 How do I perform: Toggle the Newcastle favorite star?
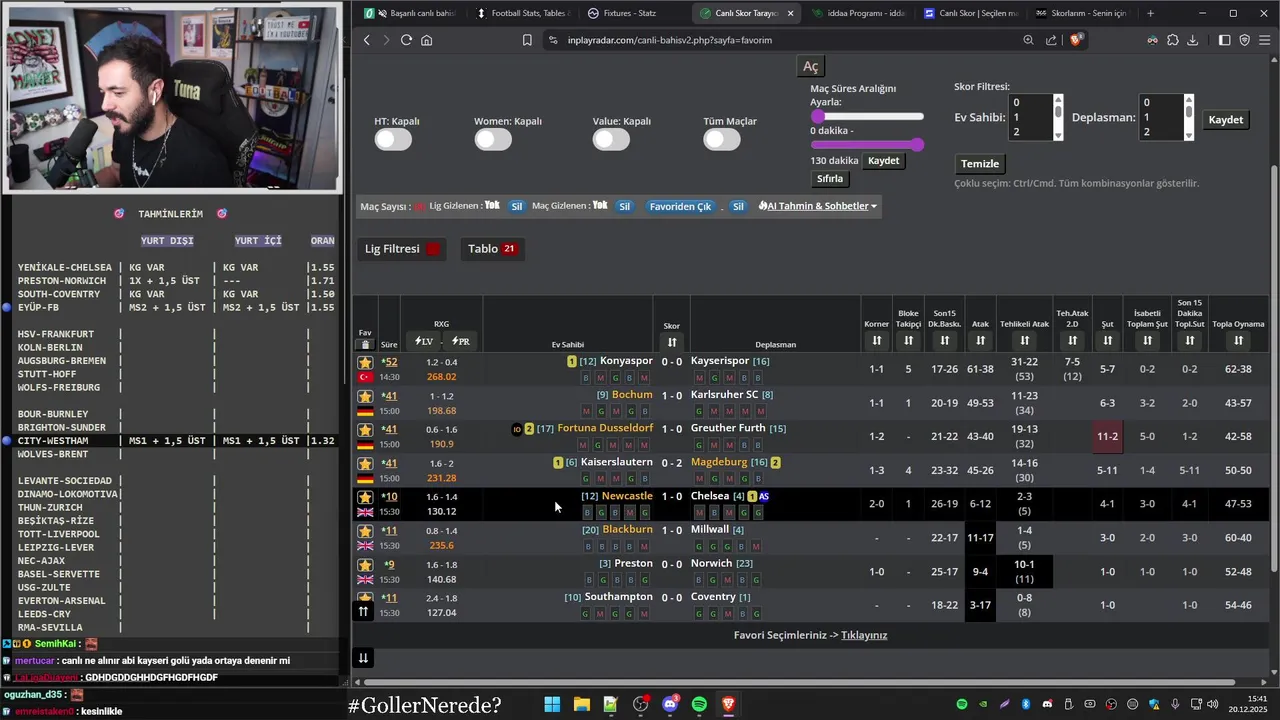coord(365,497)
